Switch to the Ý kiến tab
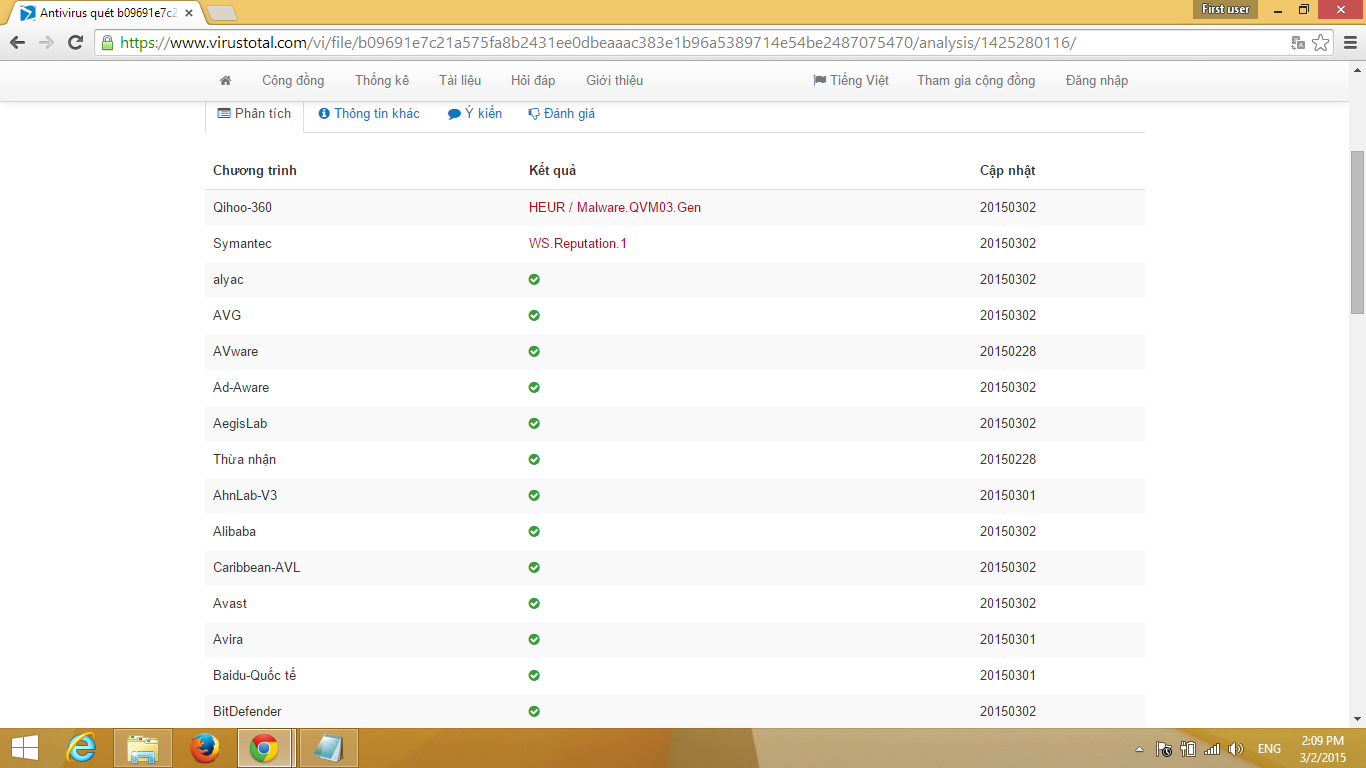Screen dimensions: 1366x768 (475, 114)
